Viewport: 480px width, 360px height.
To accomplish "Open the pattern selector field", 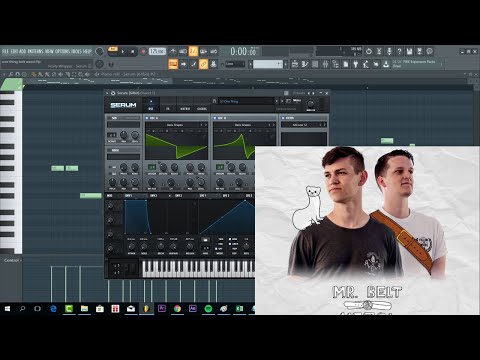I will coord(268,64).
